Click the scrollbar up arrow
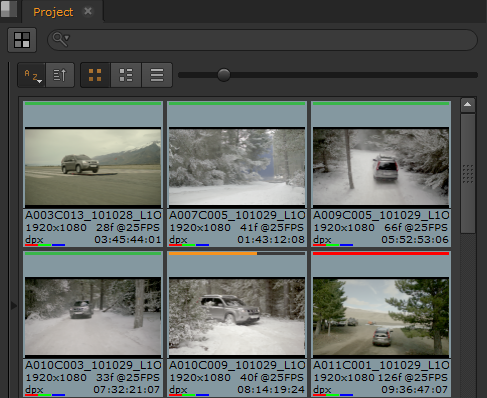This screenshot has width=487, height=398. 468,105
